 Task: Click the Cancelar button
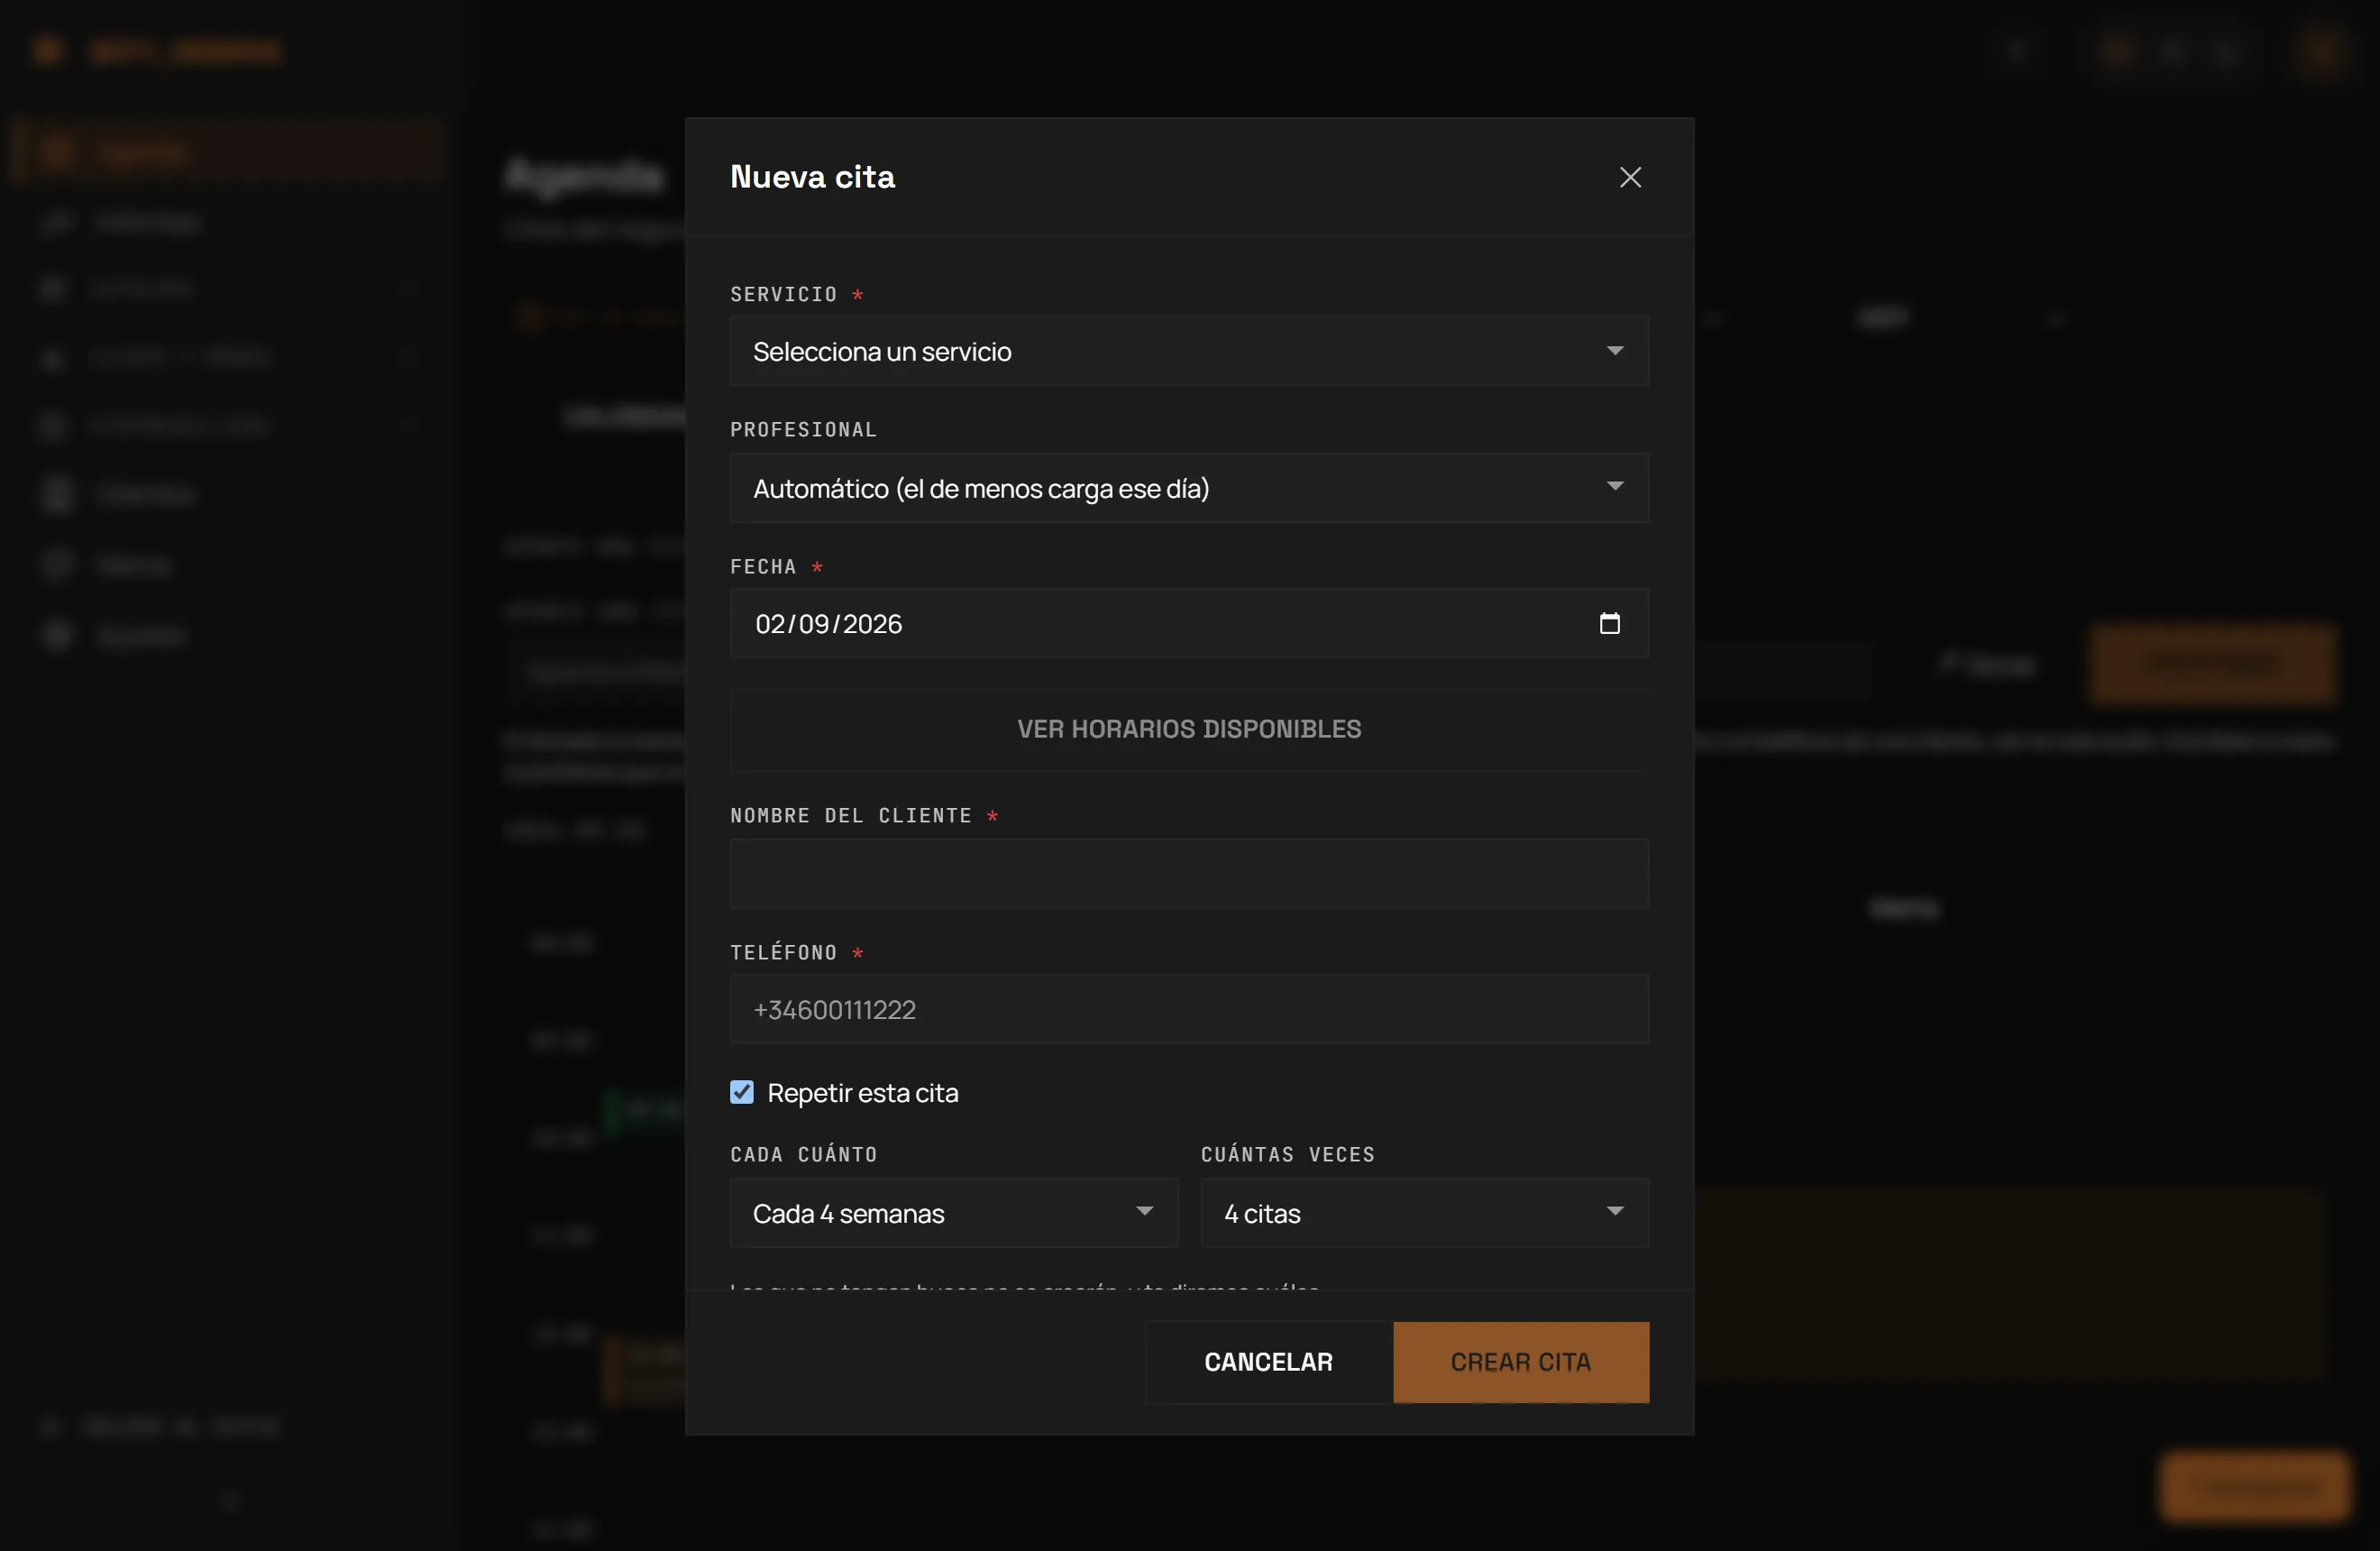(x=1268, y=1362)
